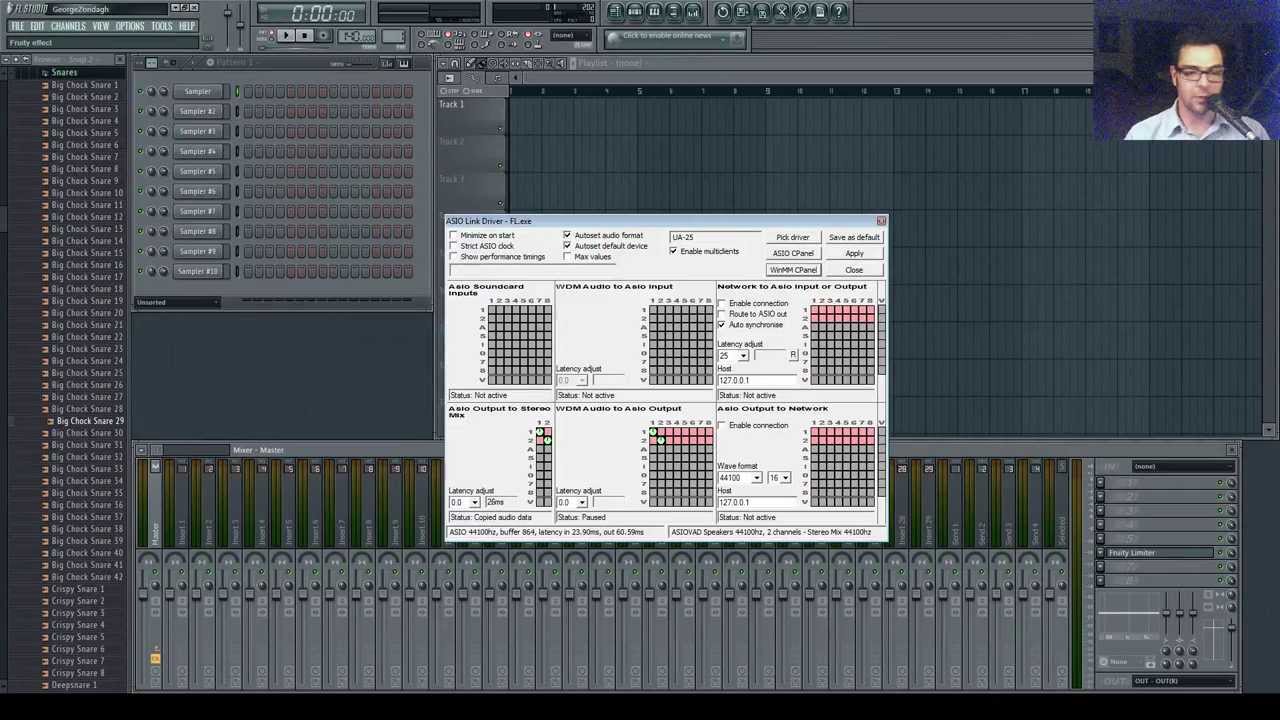Open the OPTIONS menu
The width and height of the screenshot is (1280, 720).
point(130,26)
